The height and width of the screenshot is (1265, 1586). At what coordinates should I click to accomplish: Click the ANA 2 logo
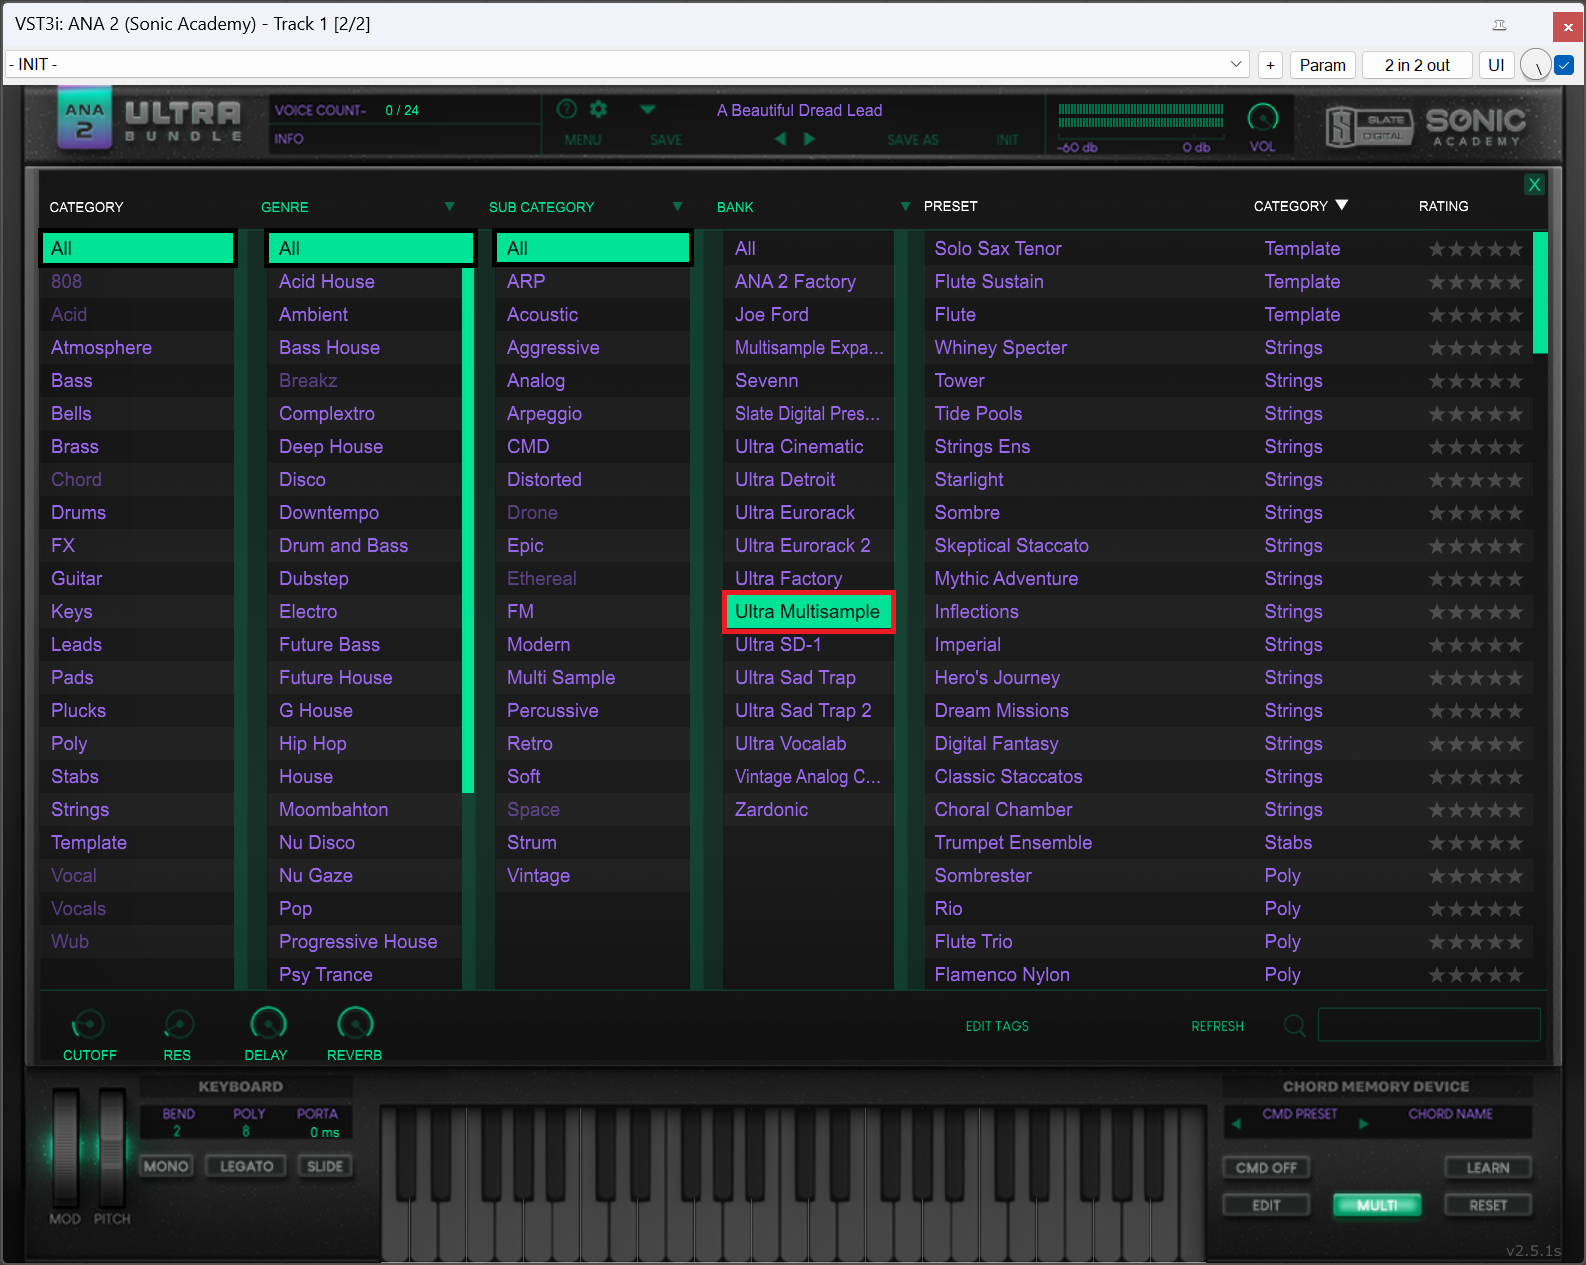85,119
